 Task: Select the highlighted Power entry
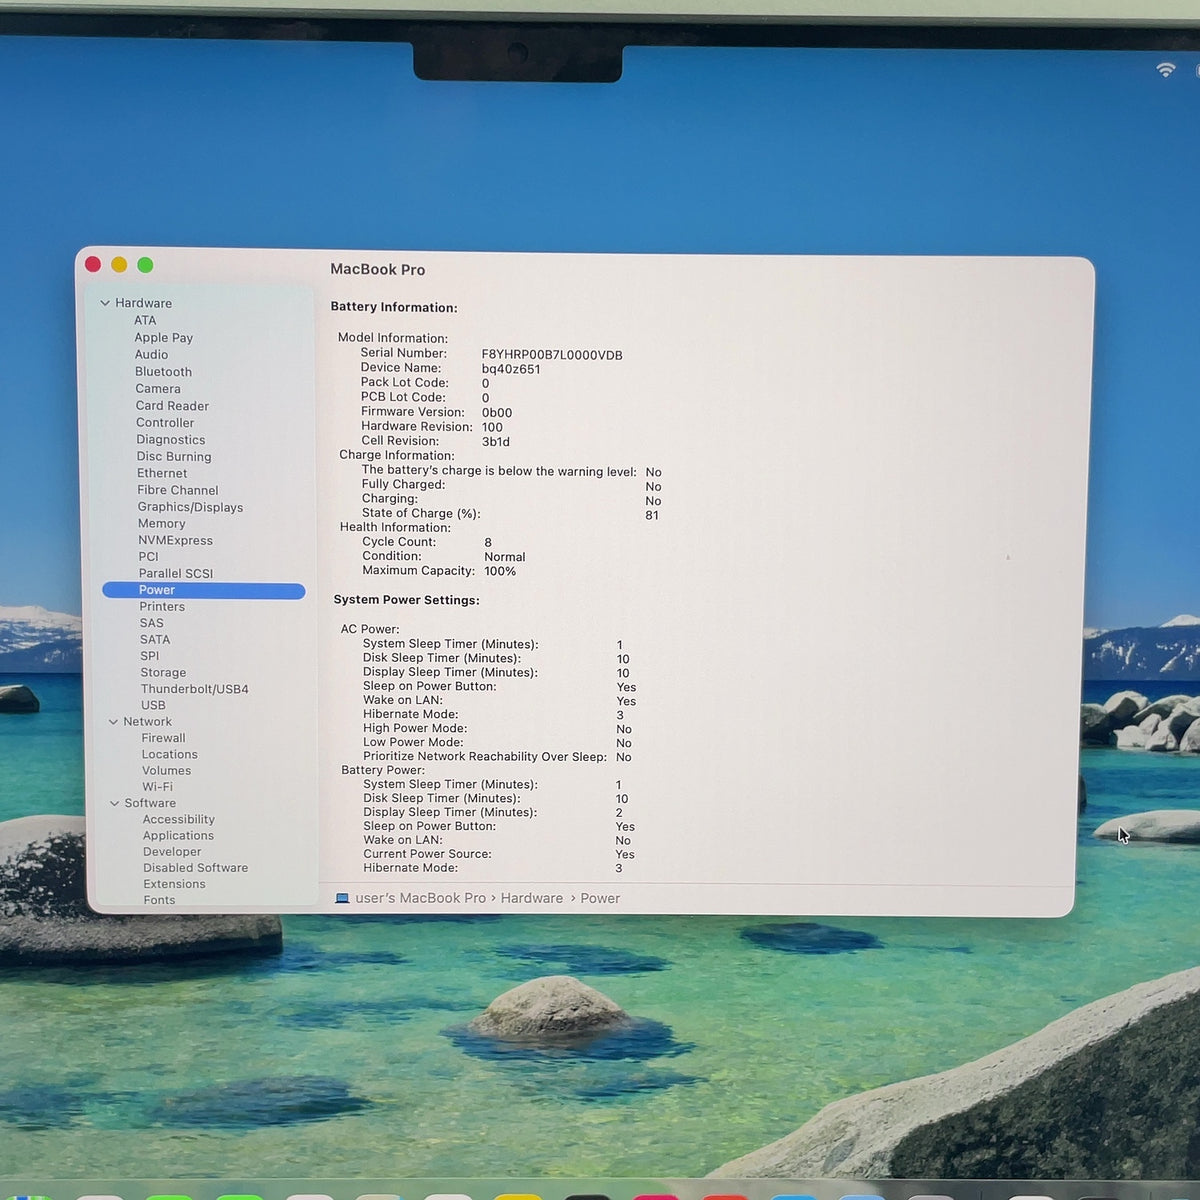[204, 591]
